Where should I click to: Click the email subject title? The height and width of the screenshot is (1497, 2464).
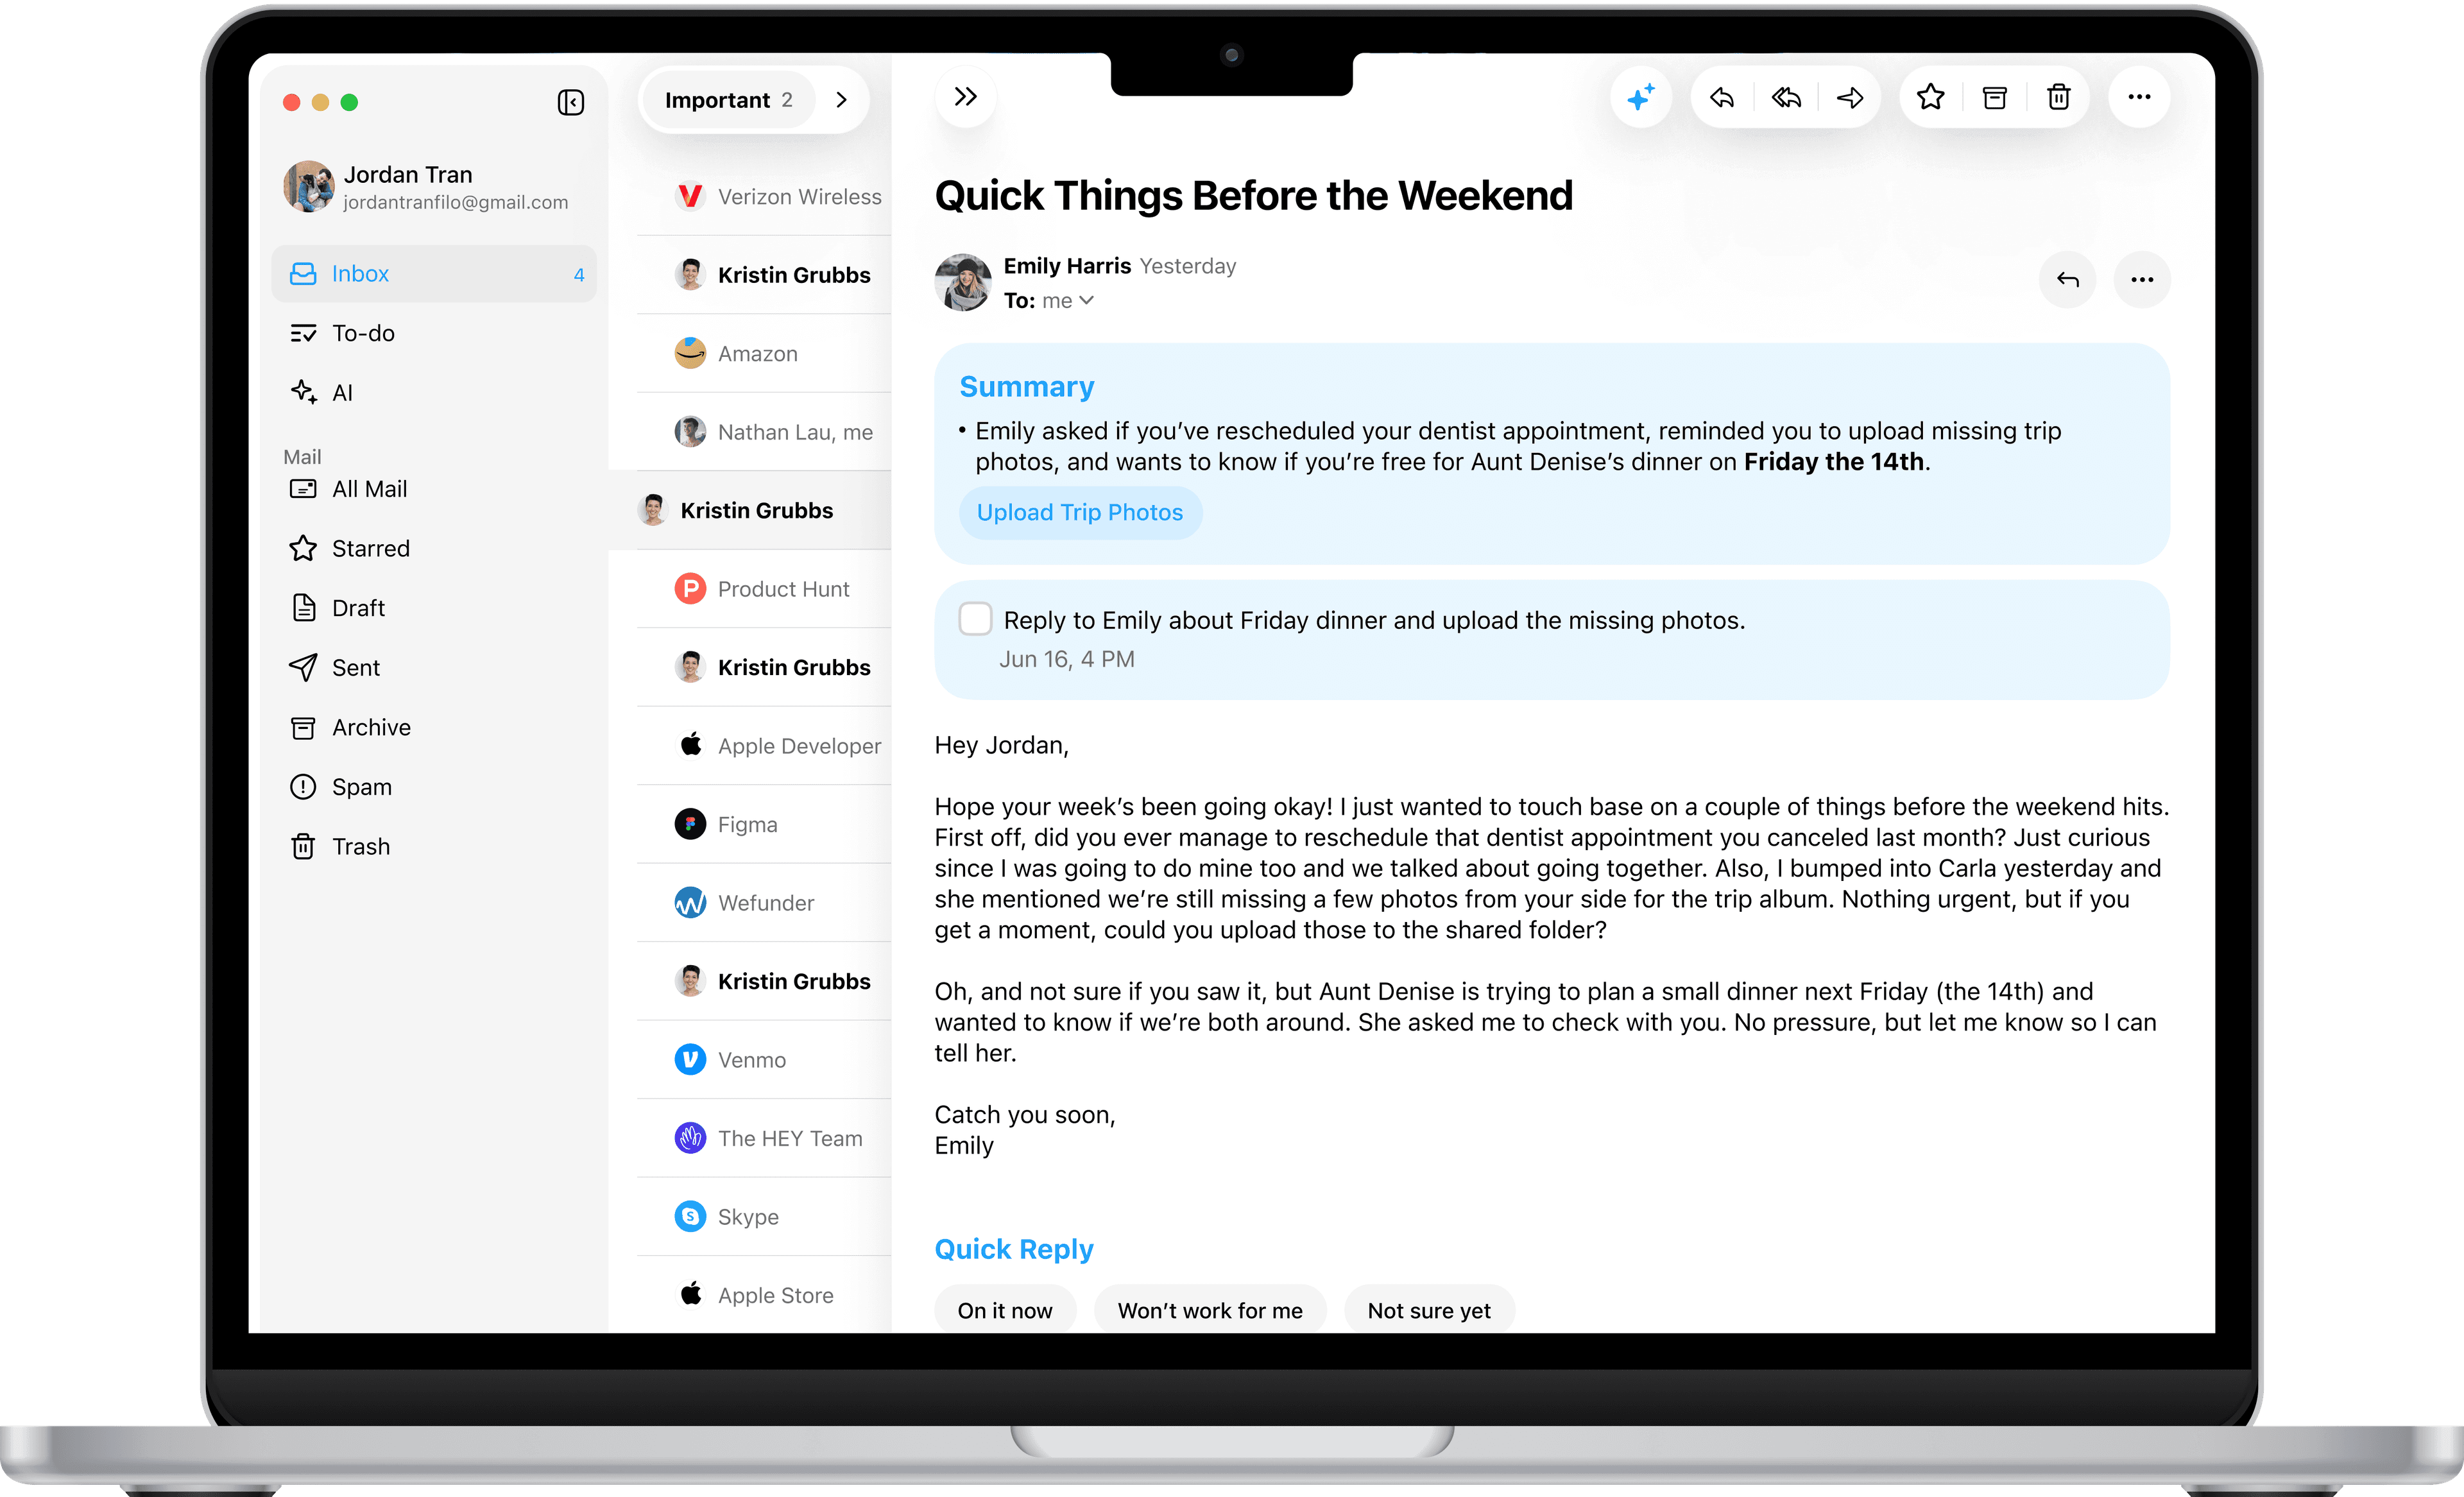point(1253,196)
